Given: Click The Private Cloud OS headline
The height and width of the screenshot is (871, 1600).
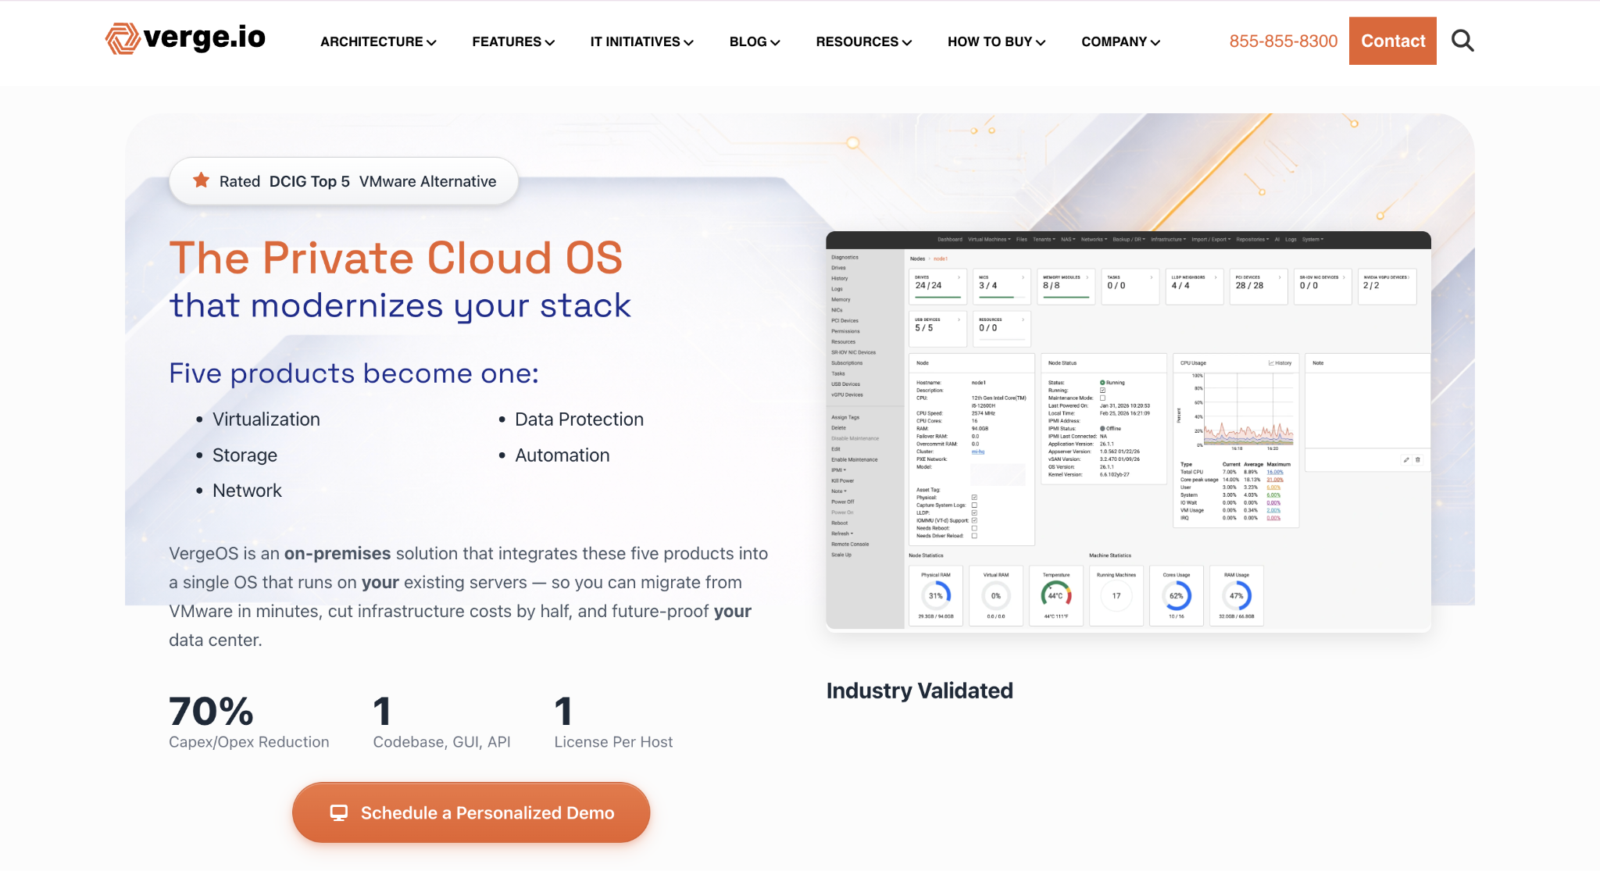Looking at the screenshot, I should point(396,258).
